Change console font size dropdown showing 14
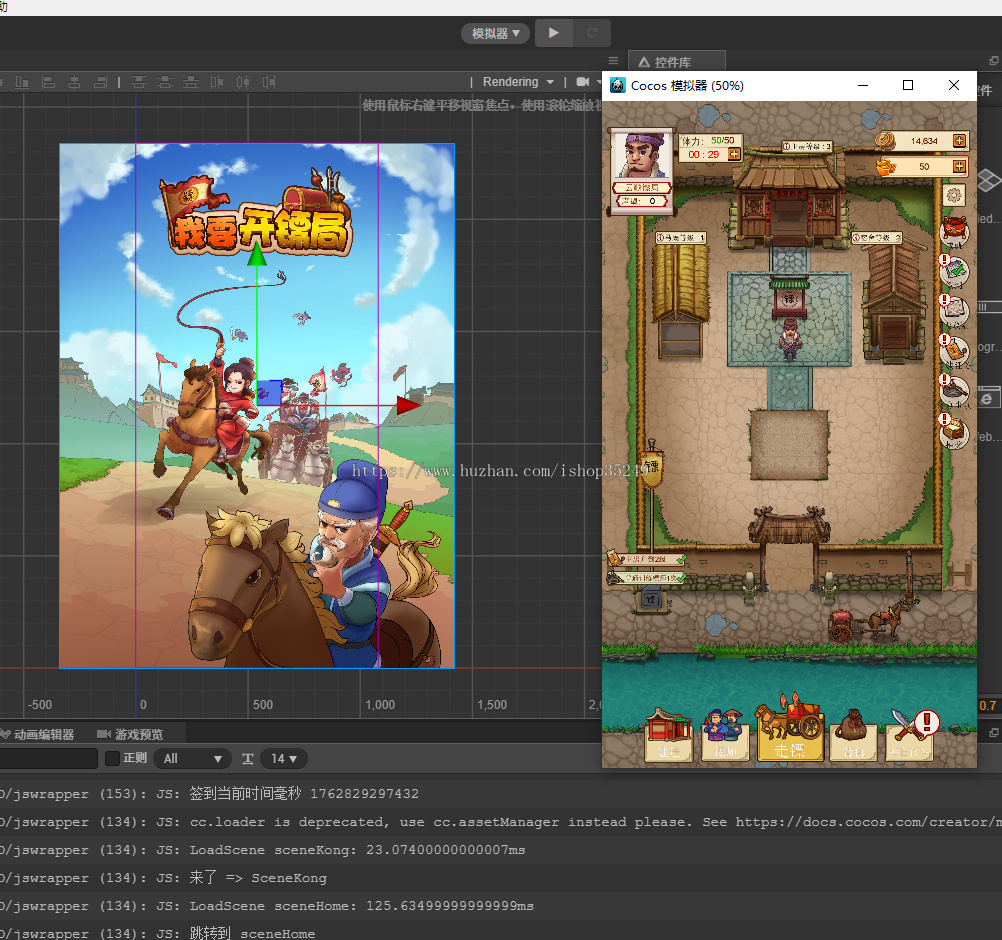The image size is (1002, 940). pos(284,759)
